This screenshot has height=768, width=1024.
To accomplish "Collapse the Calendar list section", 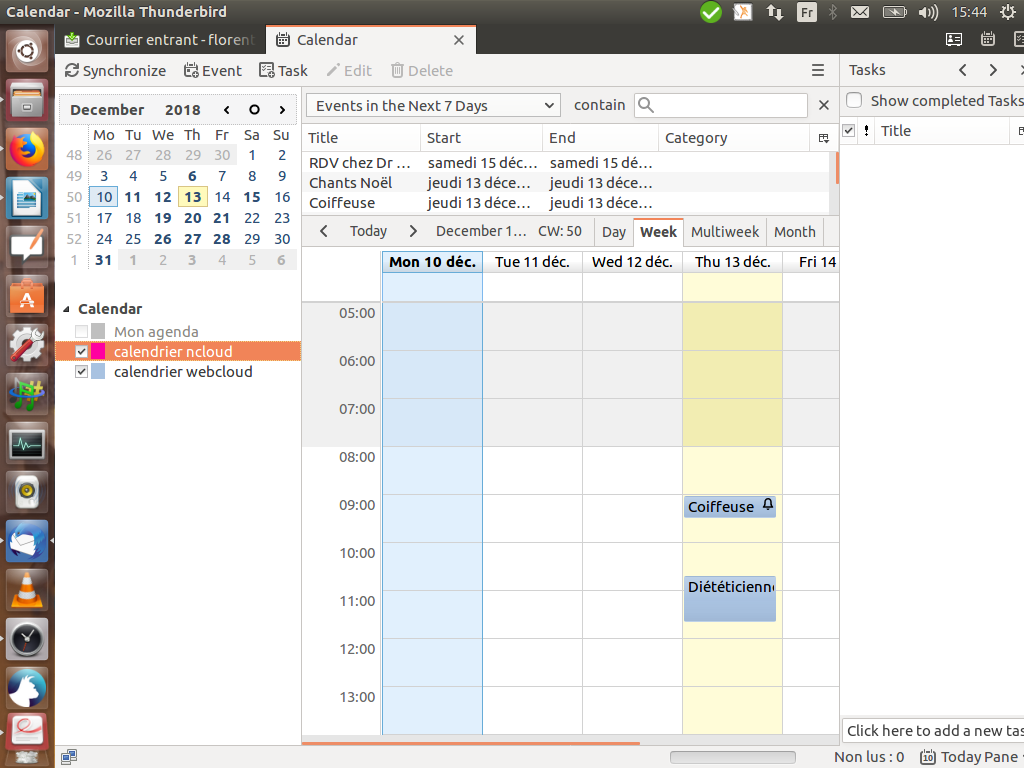I will (x=67, y=310).
